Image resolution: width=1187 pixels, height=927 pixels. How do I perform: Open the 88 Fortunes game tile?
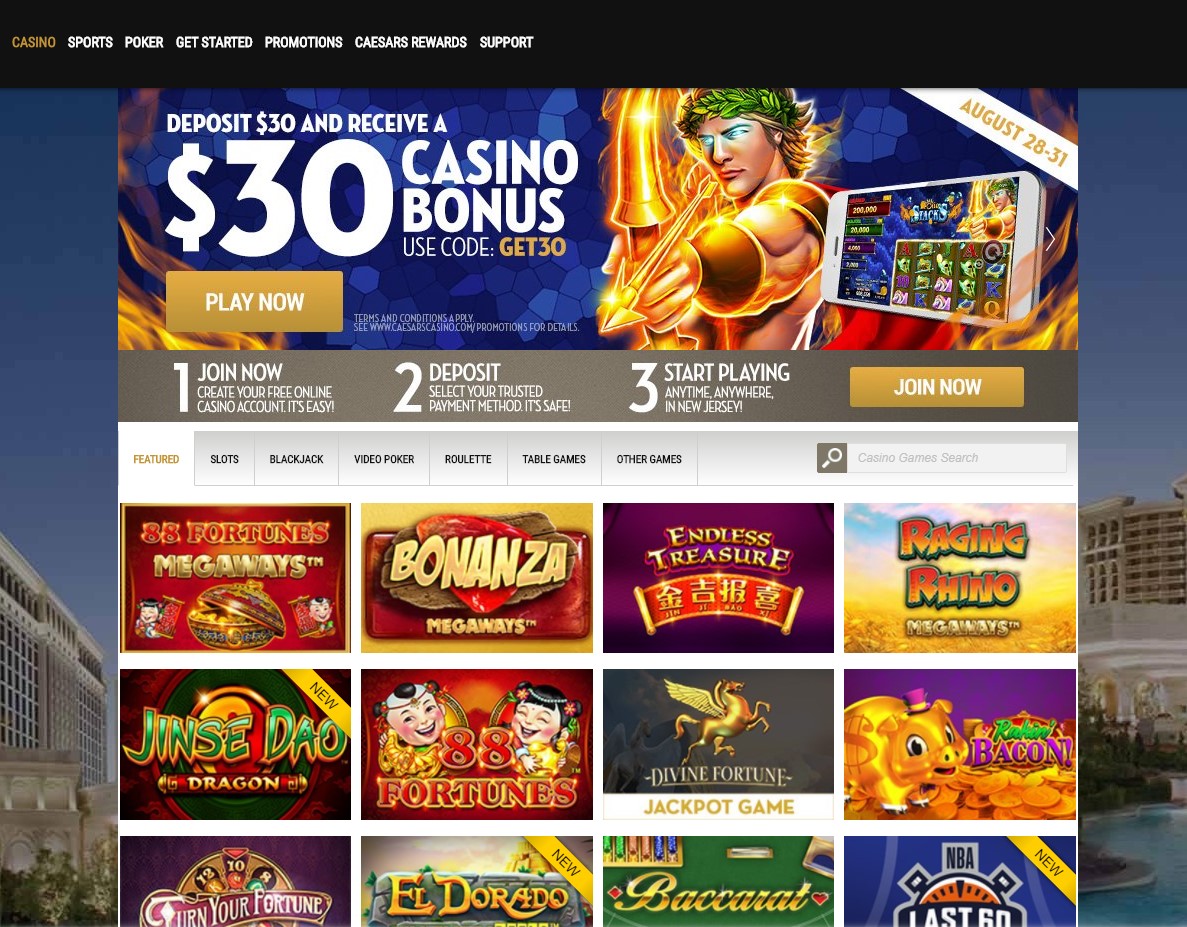coord(477,744)
